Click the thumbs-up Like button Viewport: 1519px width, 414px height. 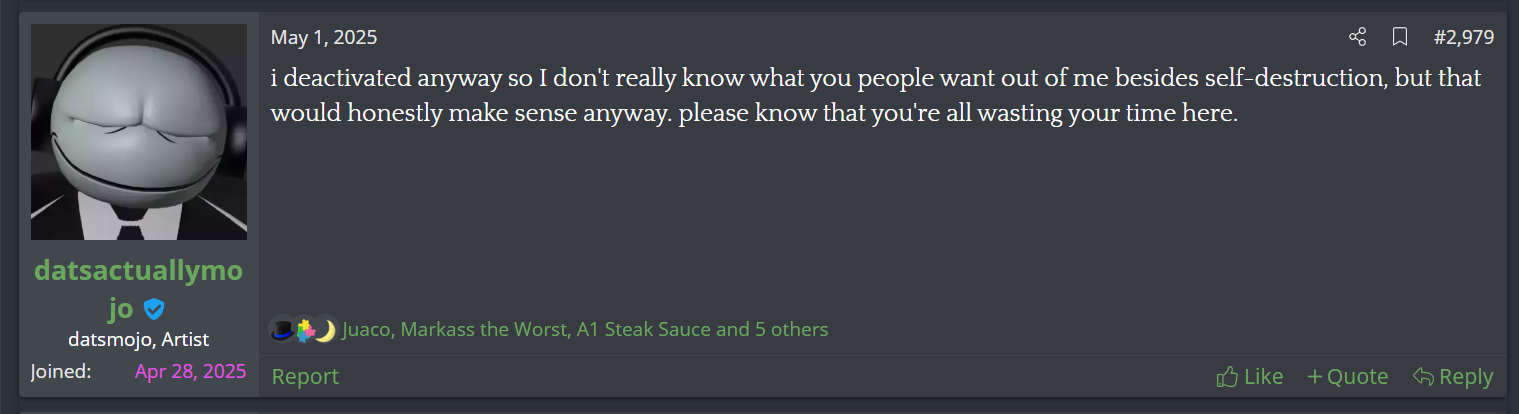point(1249,377)
